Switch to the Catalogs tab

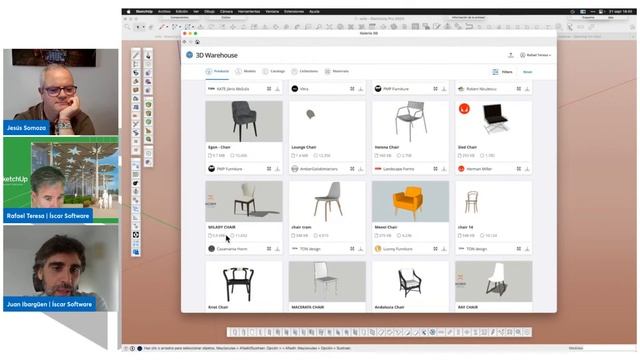click(x=274, y=71)
